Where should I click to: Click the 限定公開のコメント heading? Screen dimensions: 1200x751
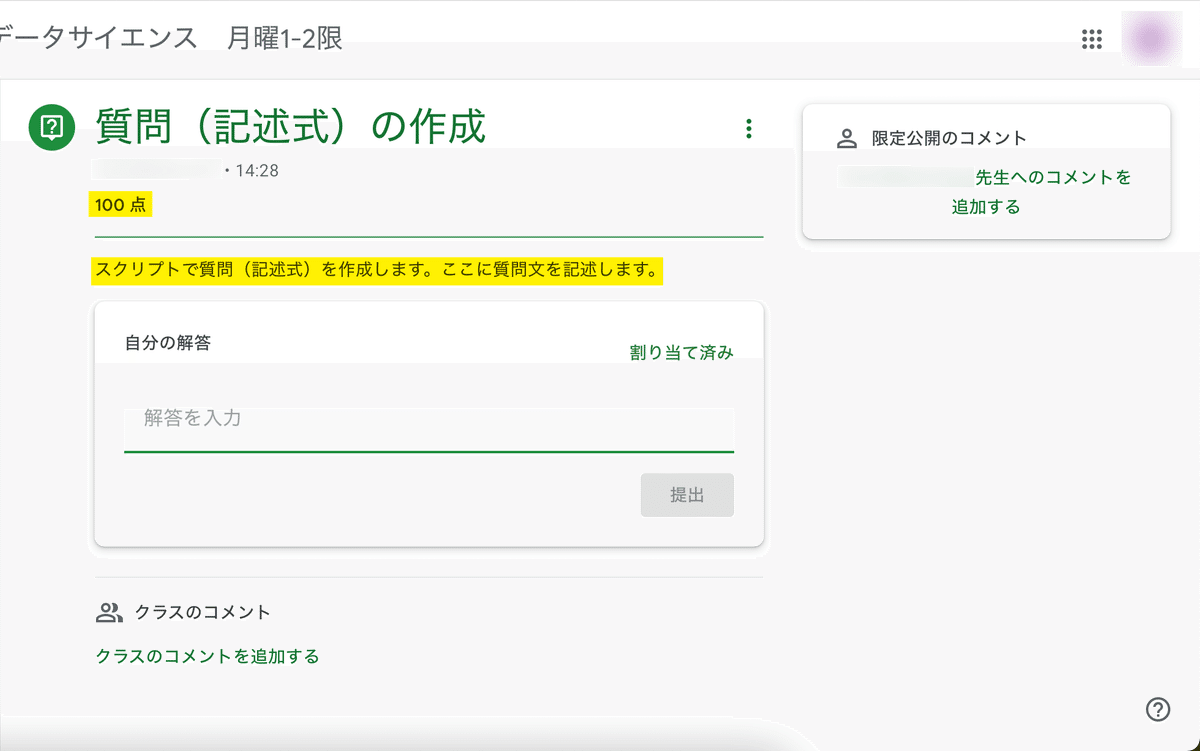[949, 138]
